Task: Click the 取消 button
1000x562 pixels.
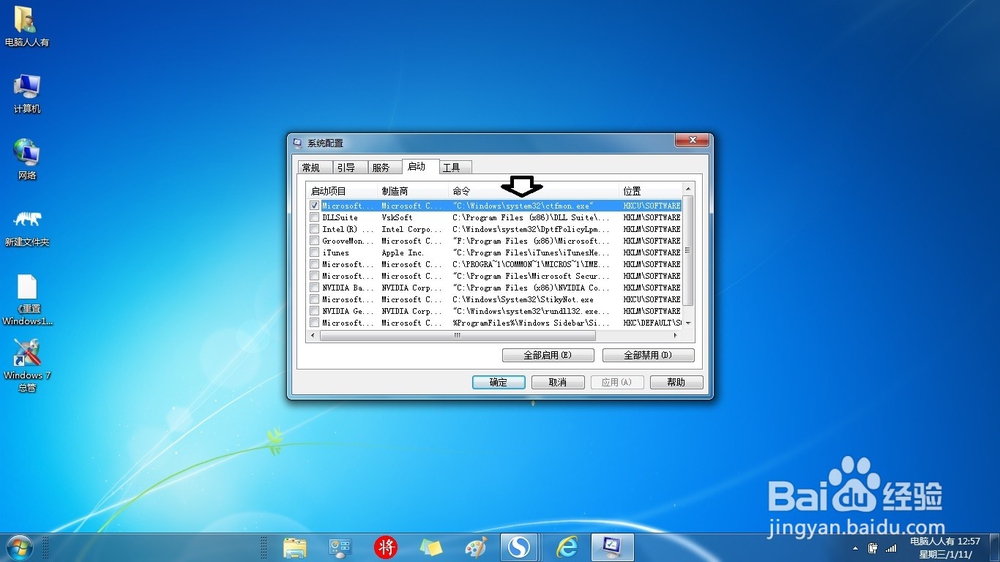Action: coord(558,382)
